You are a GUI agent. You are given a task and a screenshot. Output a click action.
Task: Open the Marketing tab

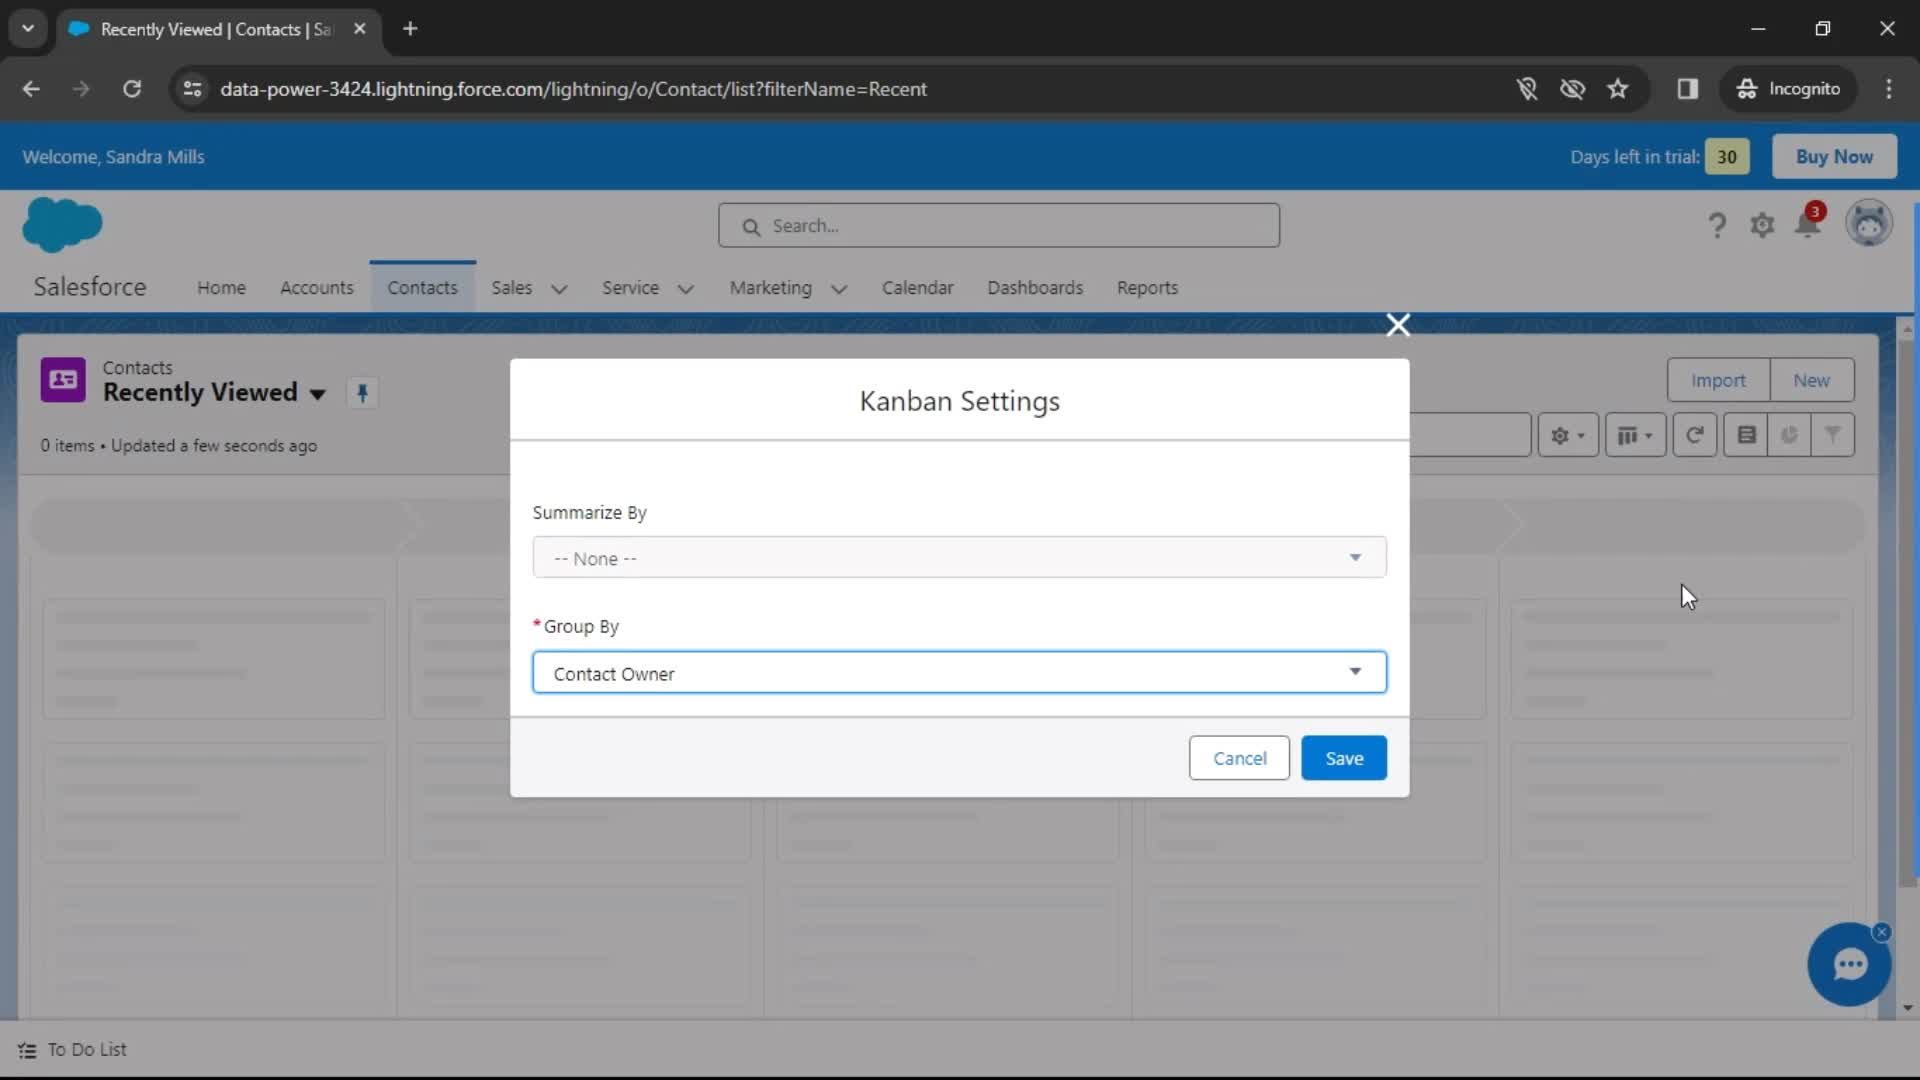coord(770,288)
